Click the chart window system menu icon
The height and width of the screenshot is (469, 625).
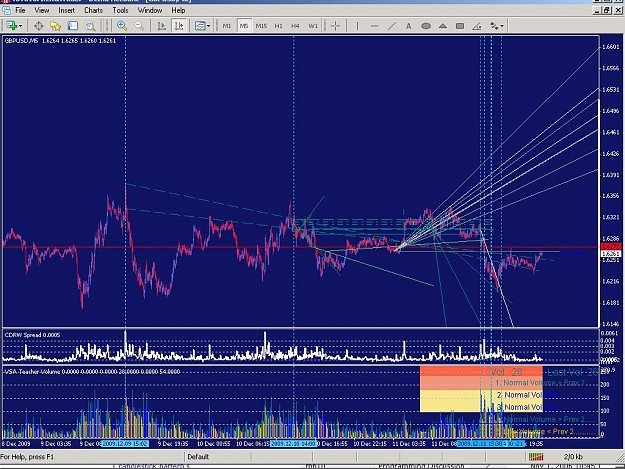[6, 10]
